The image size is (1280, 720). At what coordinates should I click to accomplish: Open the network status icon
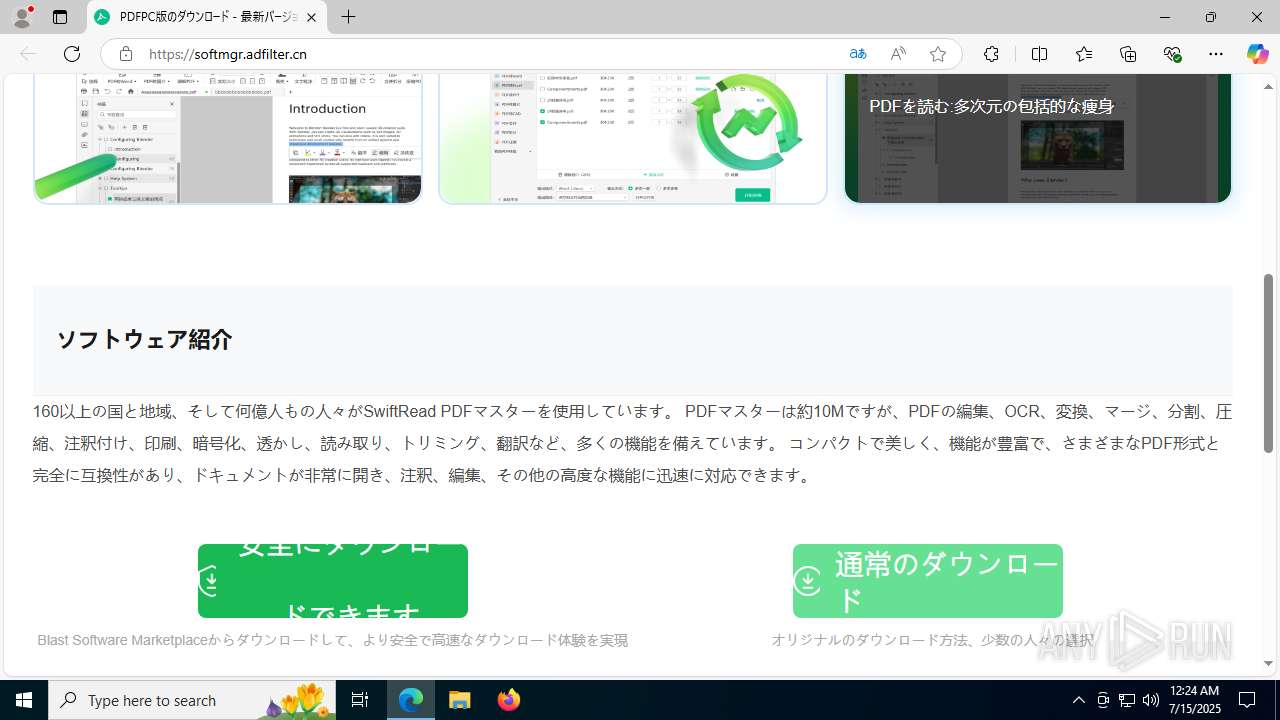1127,700
